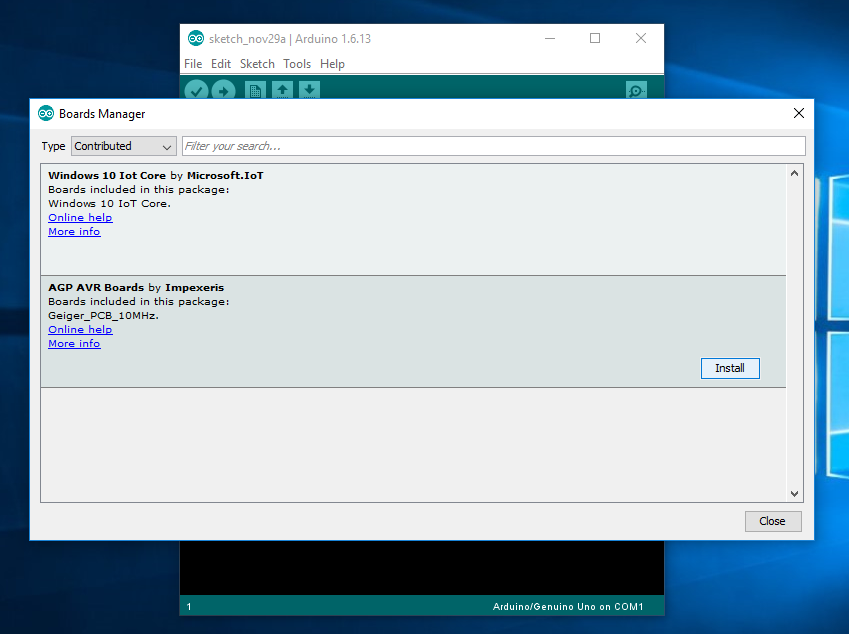
Task: Close the Arduino sketch window
Action: (641, 38)
